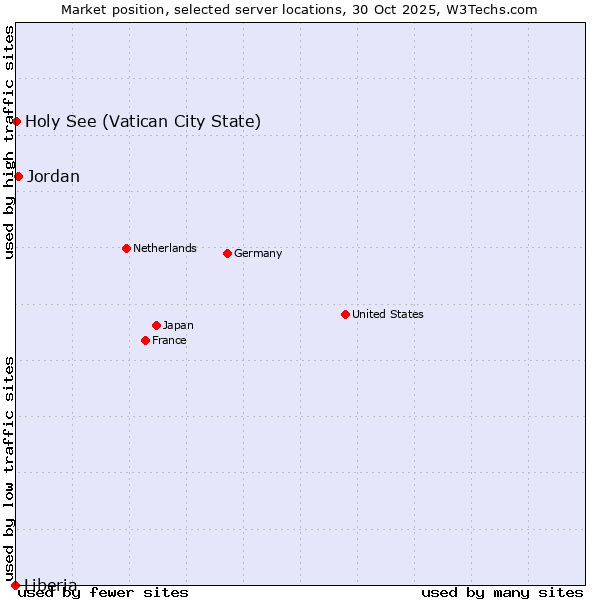Select the "Netherlands" label text

point(164,248)
